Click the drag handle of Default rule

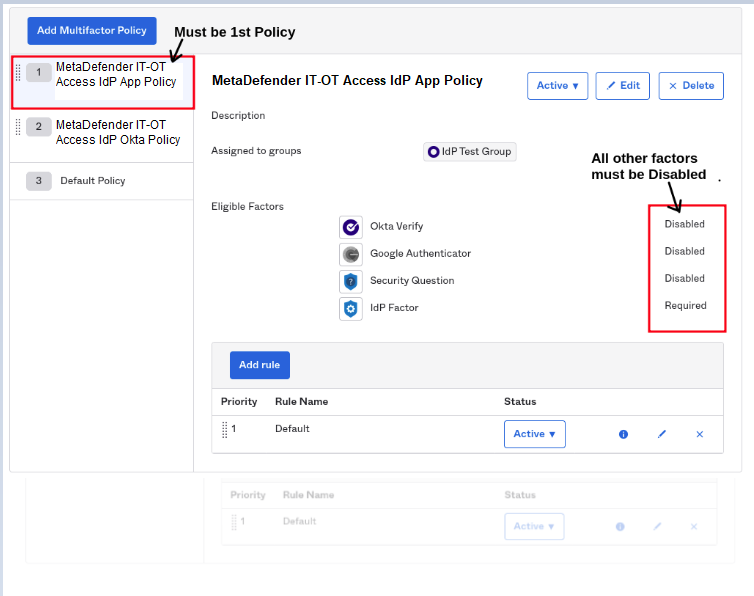[x=225, y=429]
